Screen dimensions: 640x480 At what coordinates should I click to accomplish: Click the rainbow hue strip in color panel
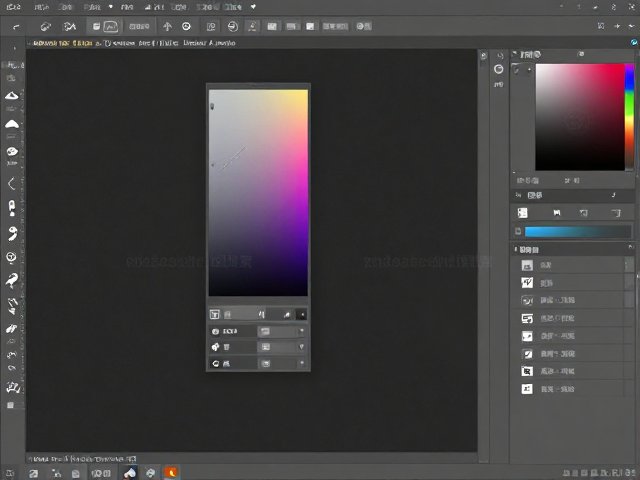(630, 116)
